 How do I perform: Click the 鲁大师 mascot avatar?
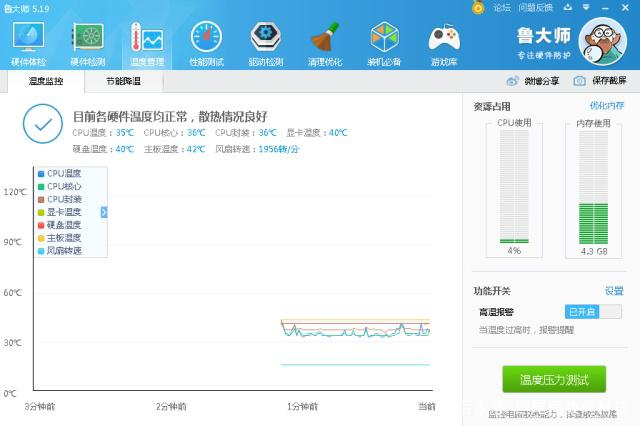click(x=603, y=42)
